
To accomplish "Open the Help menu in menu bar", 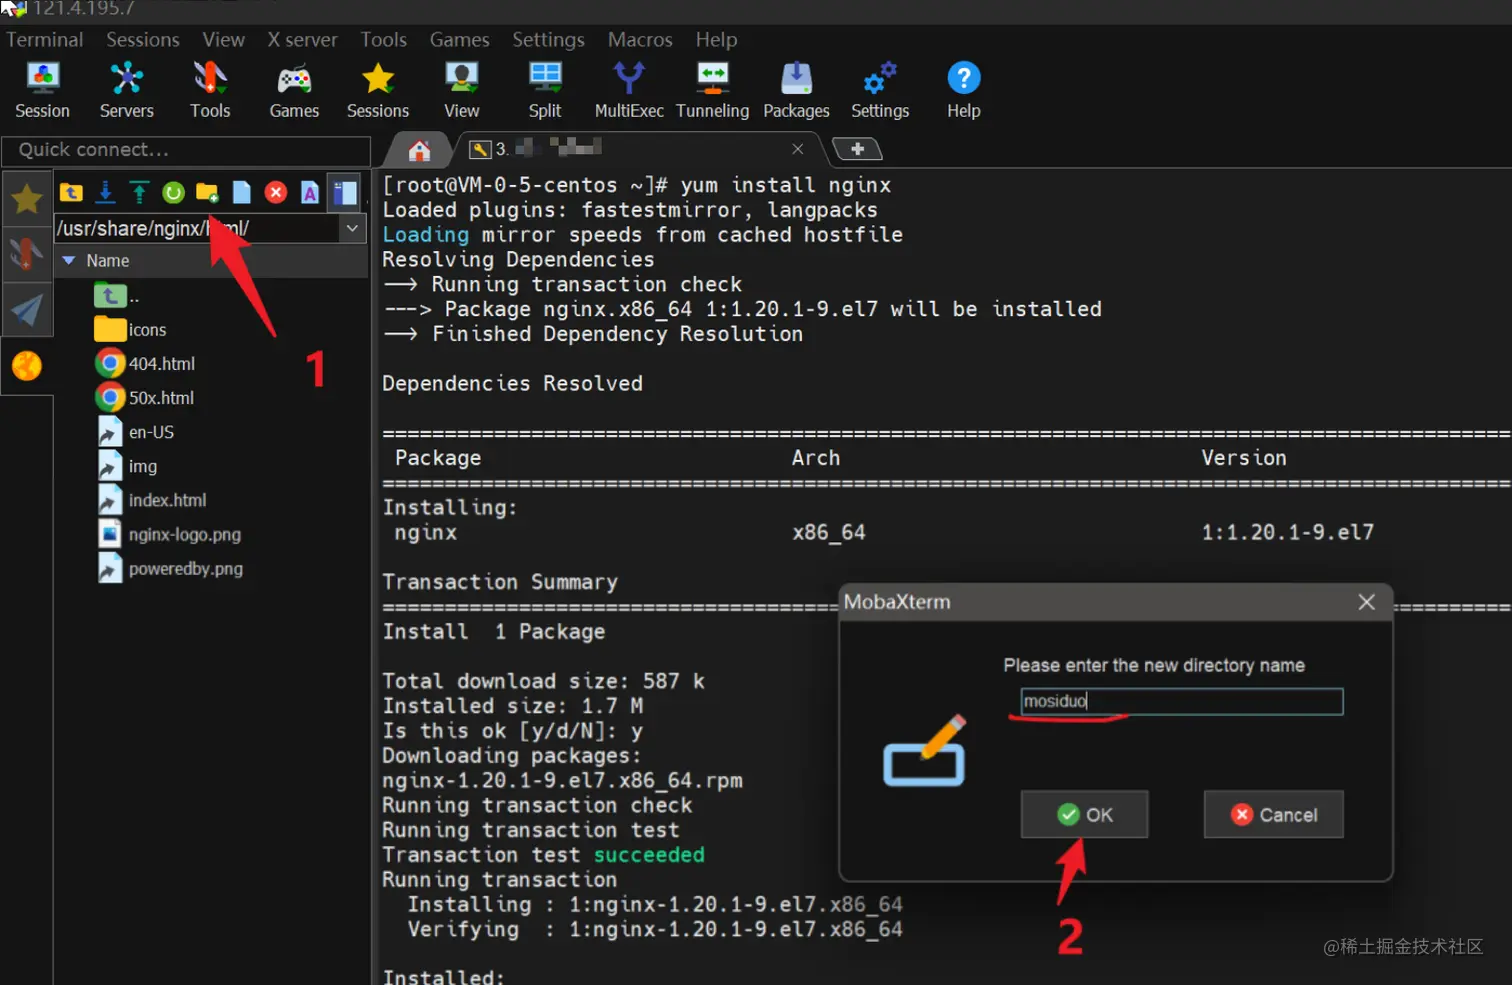I will coord(716,39).
